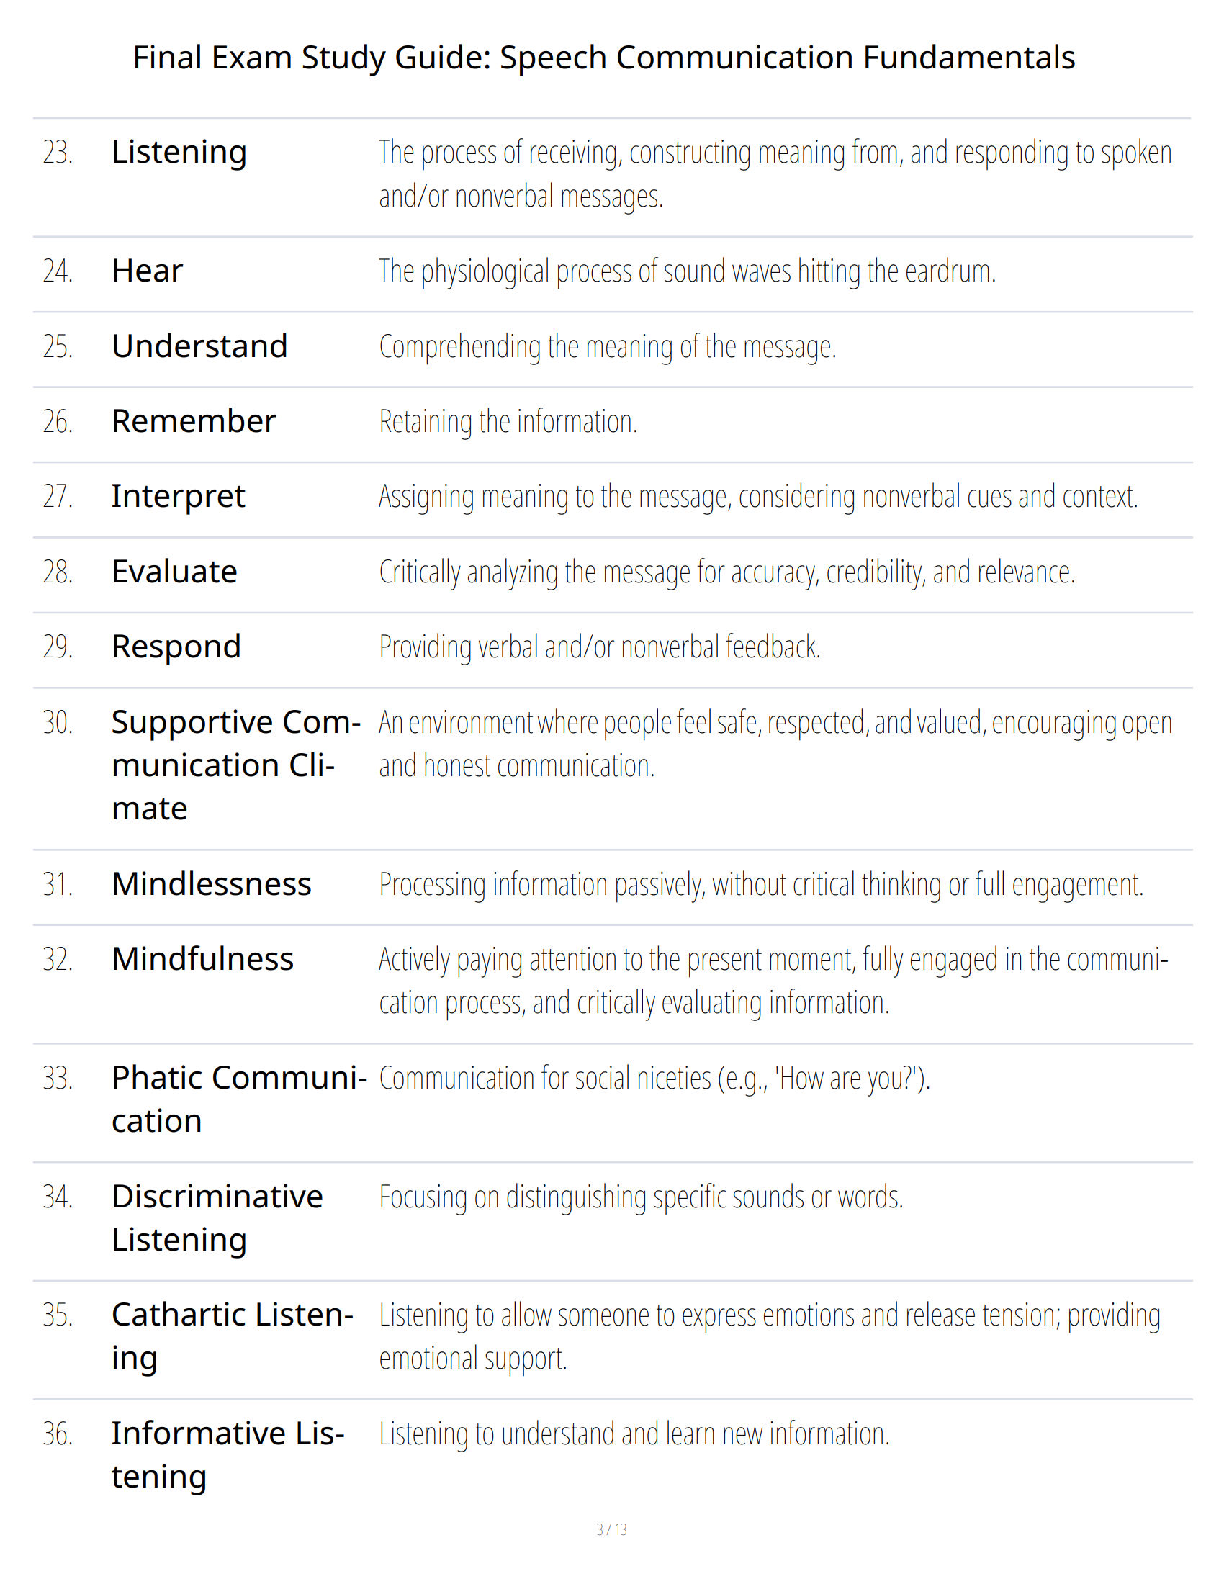This screenshot has height=1584, width=1224.
Task: Click the Discriminative Listening term
Action: [218, 1218]
